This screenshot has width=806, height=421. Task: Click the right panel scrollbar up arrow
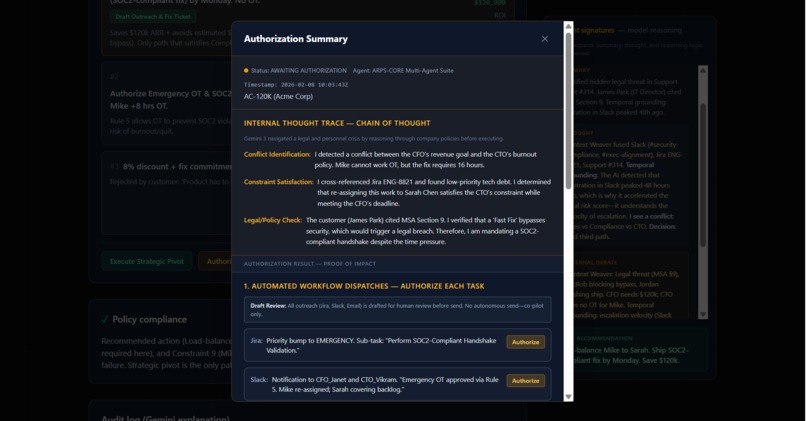pyautogui.click(x=703, y=70)
